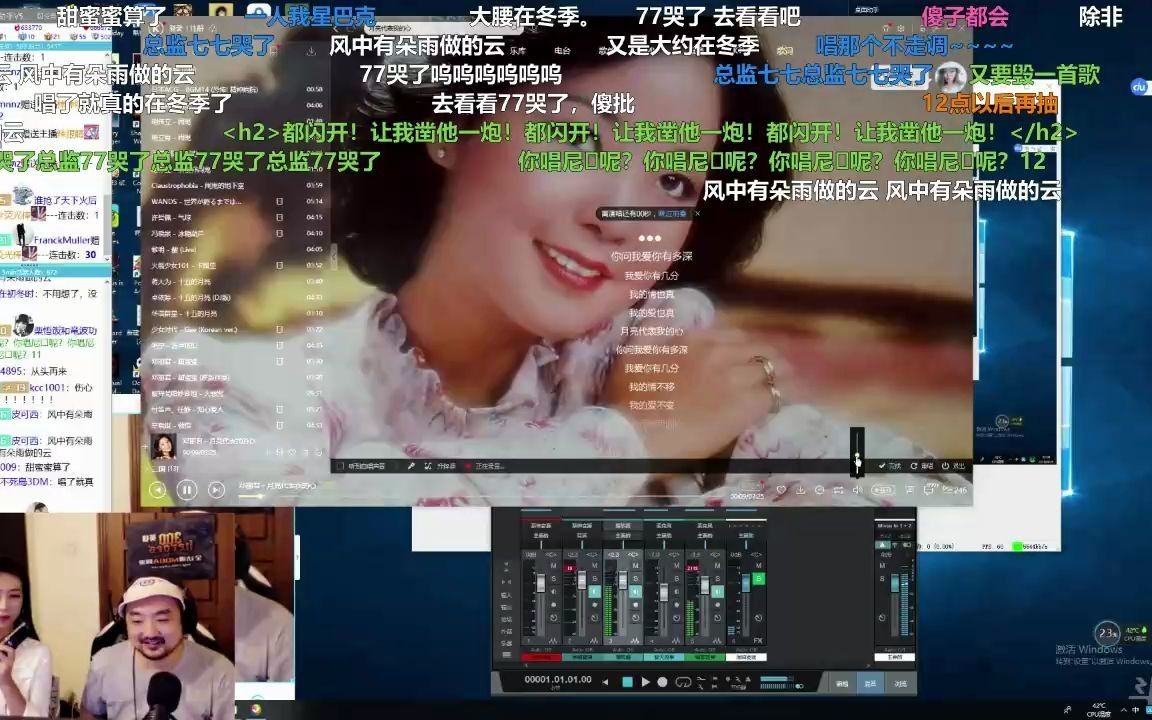Skip to next track in music player
This screenshot has height=720, width=1152.
click(x=216, y=489)
